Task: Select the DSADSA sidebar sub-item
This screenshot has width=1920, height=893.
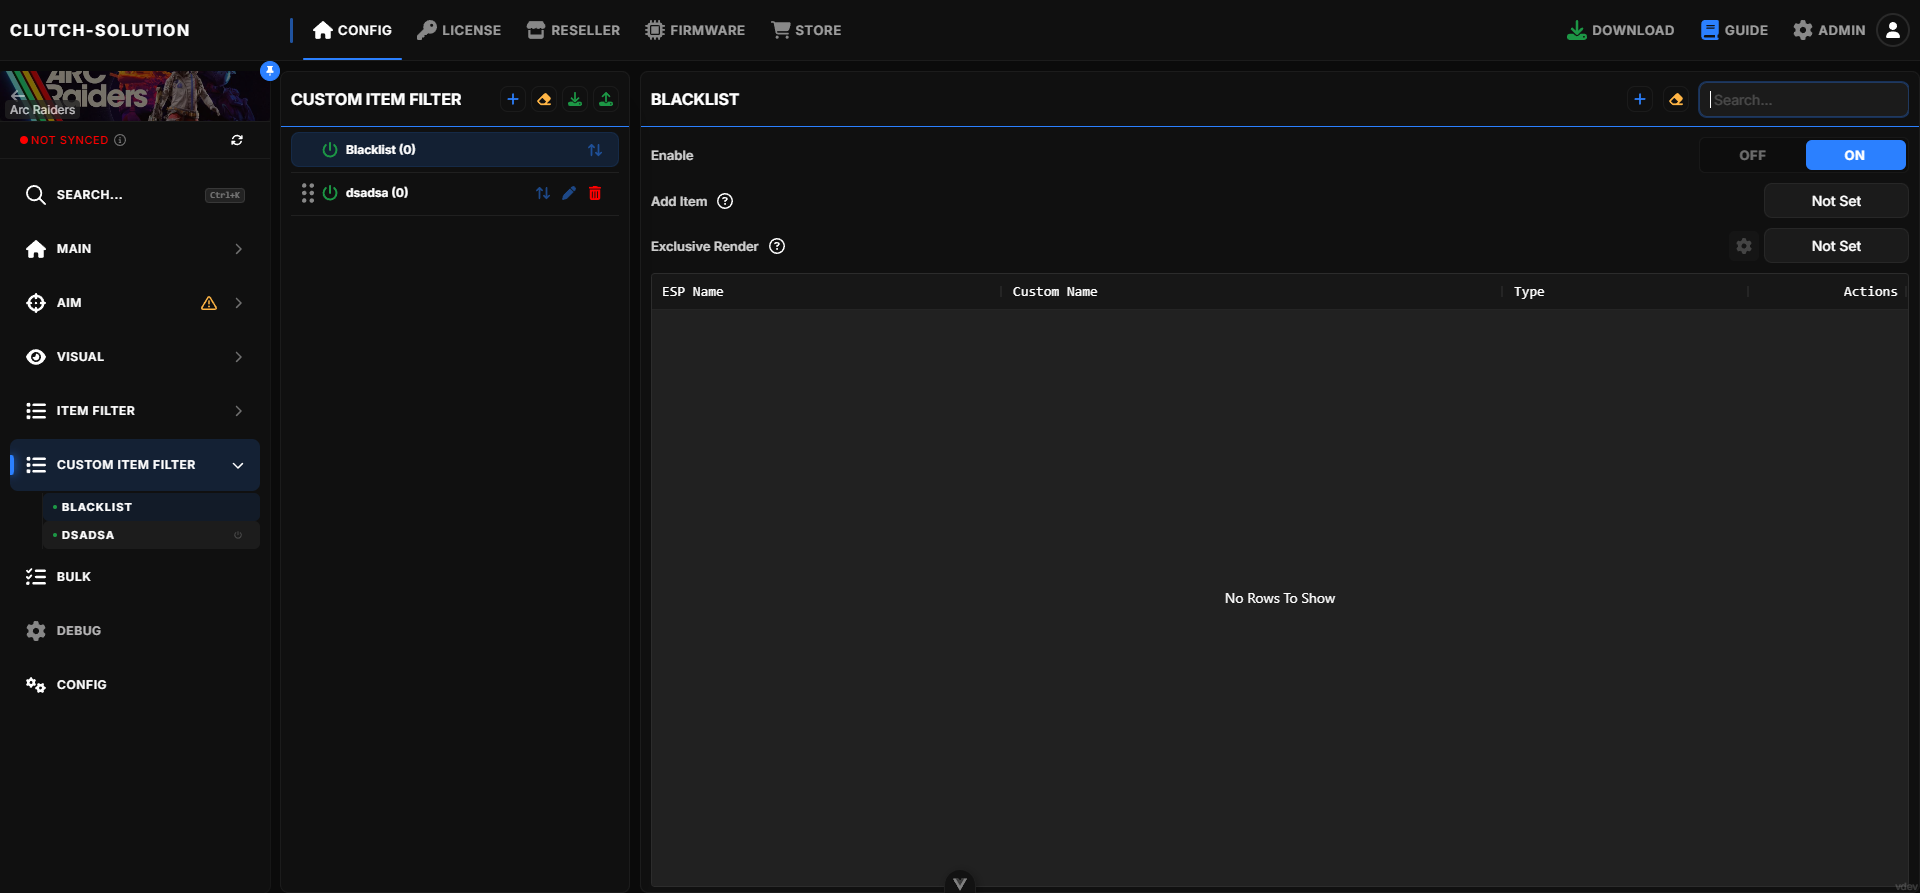Action: pos(151,535)
